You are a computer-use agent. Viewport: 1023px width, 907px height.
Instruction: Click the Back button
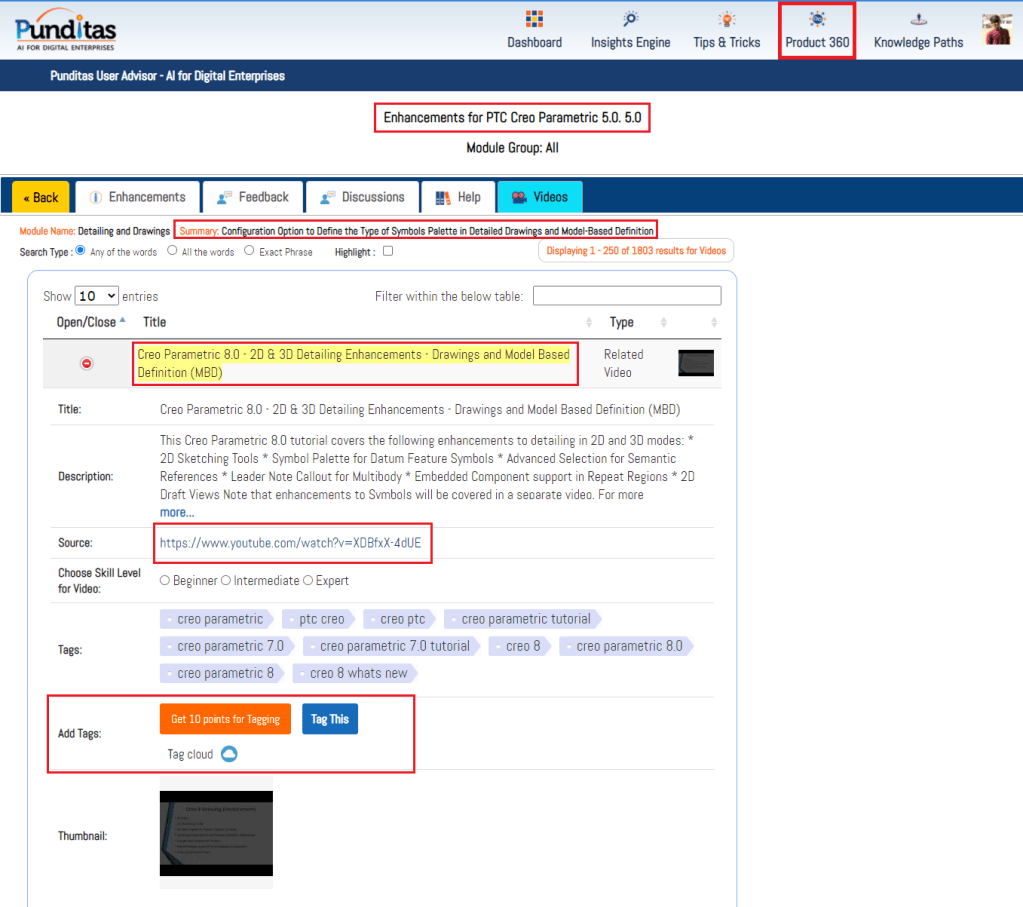41,197
